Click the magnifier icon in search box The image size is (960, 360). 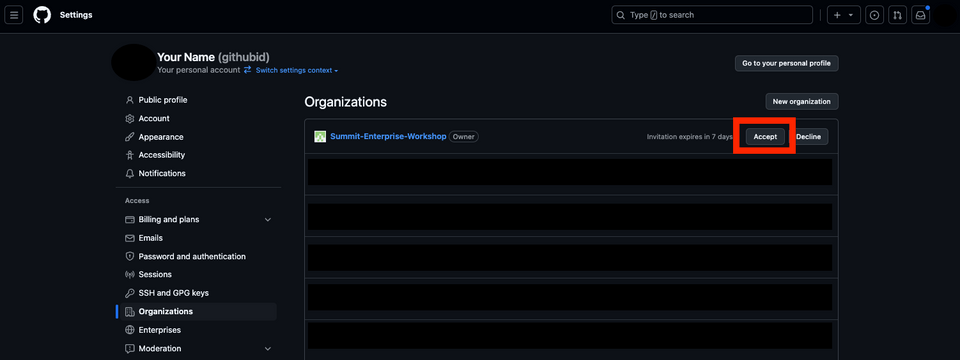click(621, 15)
